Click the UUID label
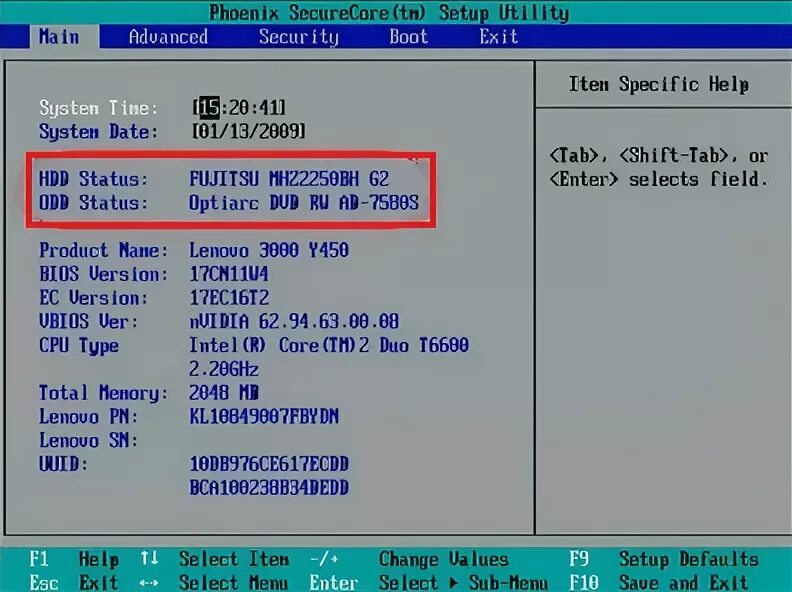 [x=63, y=464]
